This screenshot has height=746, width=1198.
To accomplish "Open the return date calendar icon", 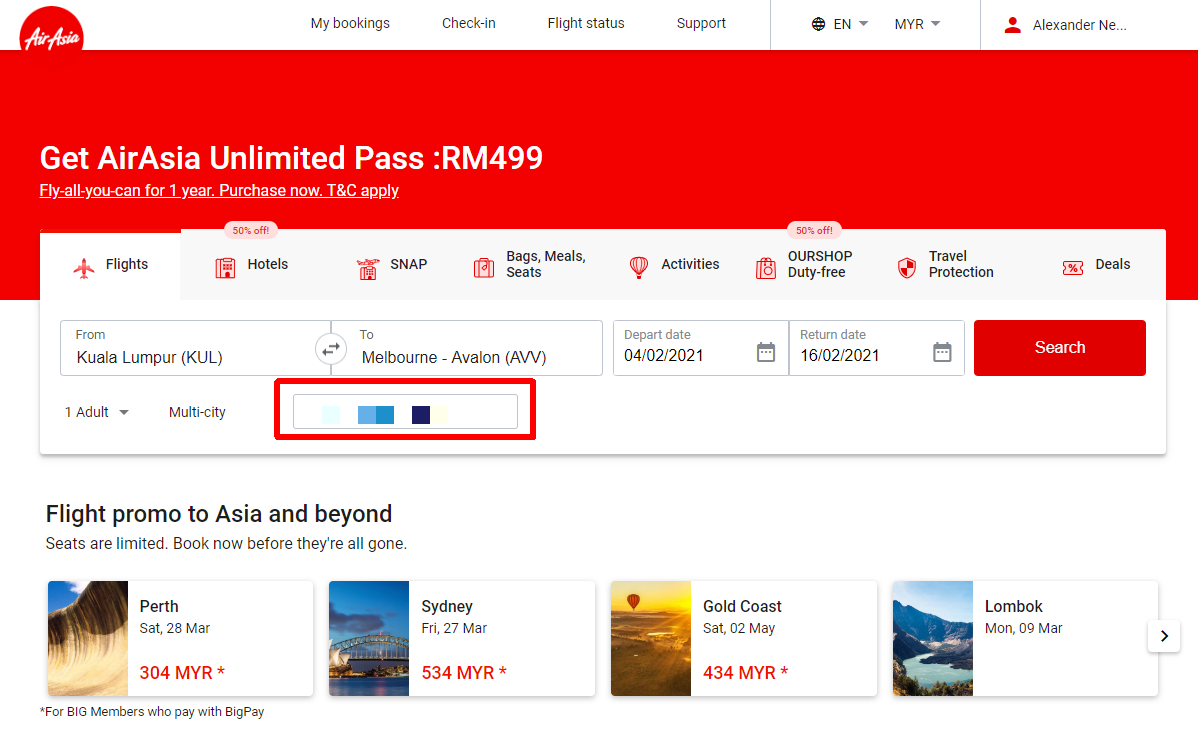I will point(942,352).
